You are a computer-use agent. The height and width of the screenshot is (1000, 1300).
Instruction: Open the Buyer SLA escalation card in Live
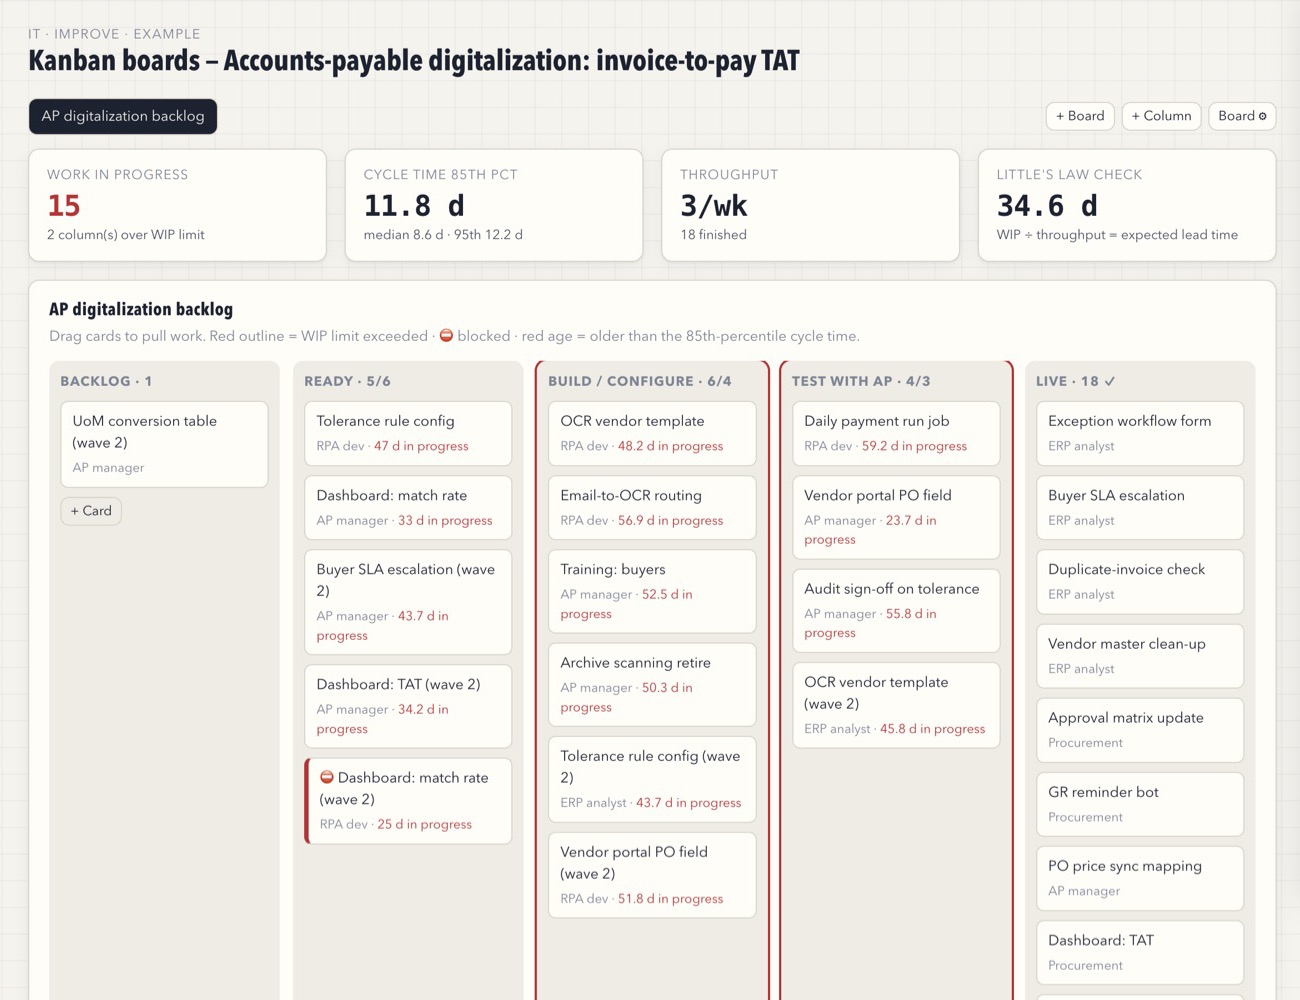tap(1140, 507)
